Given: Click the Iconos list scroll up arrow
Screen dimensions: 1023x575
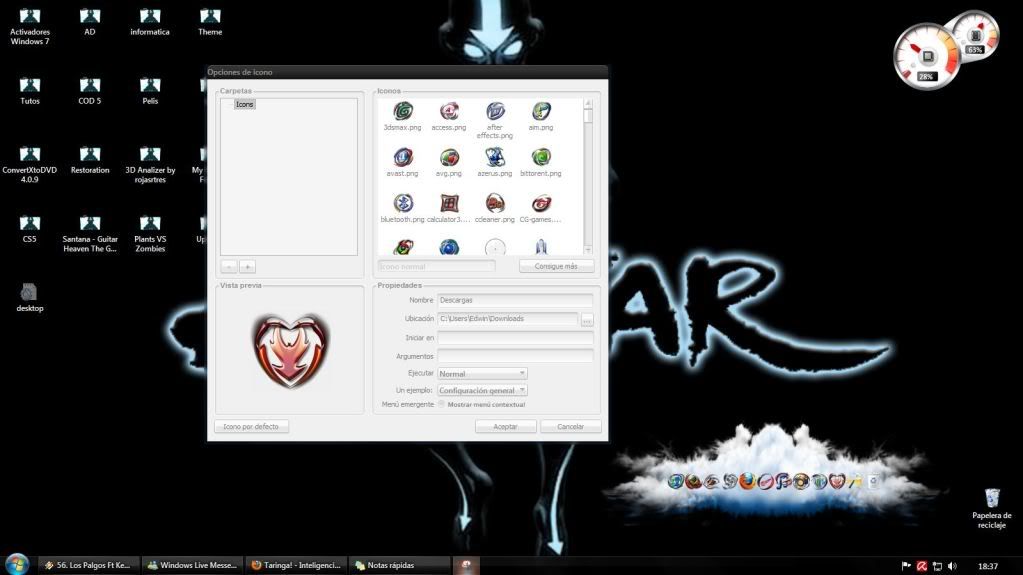Looking at the screenshot, I should [588, 103].
